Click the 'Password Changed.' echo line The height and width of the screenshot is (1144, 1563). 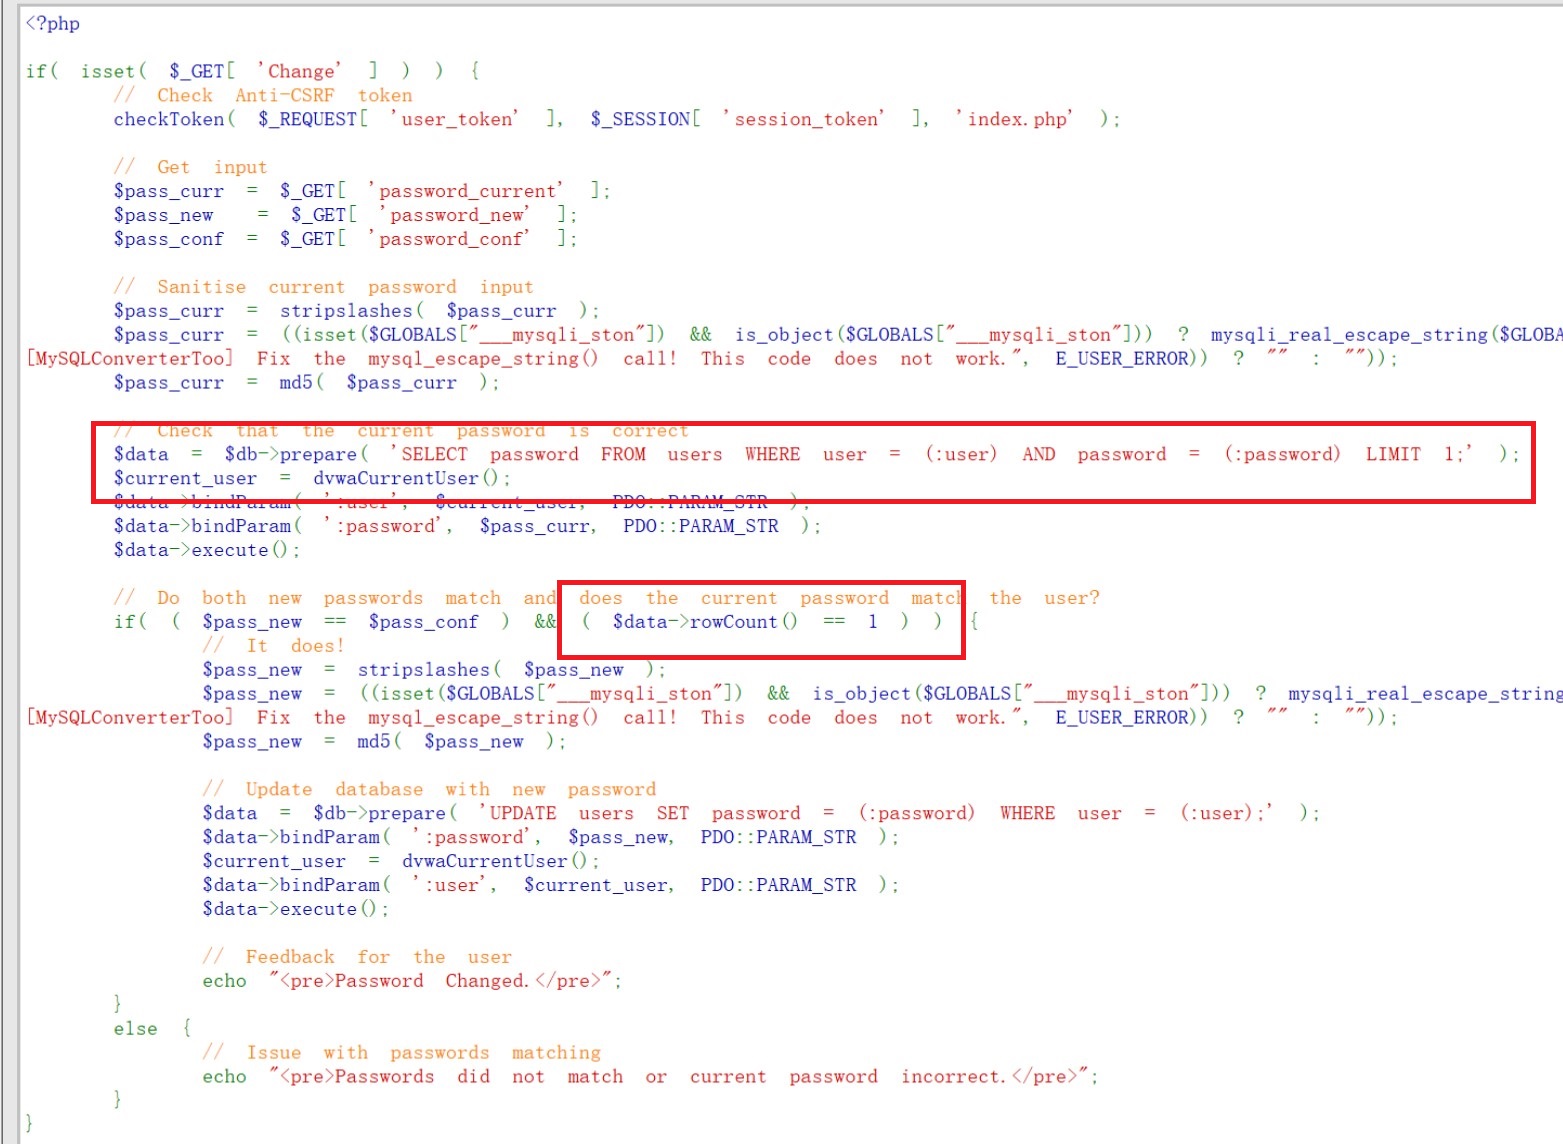pos(412,982)
